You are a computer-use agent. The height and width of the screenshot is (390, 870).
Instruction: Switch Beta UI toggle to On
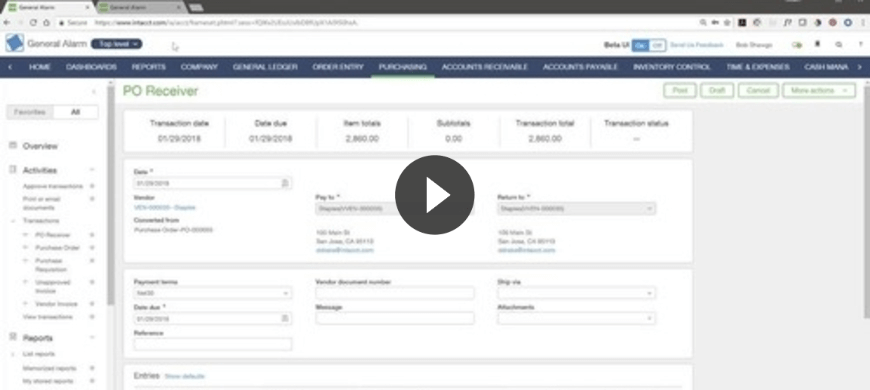(641, 45)
